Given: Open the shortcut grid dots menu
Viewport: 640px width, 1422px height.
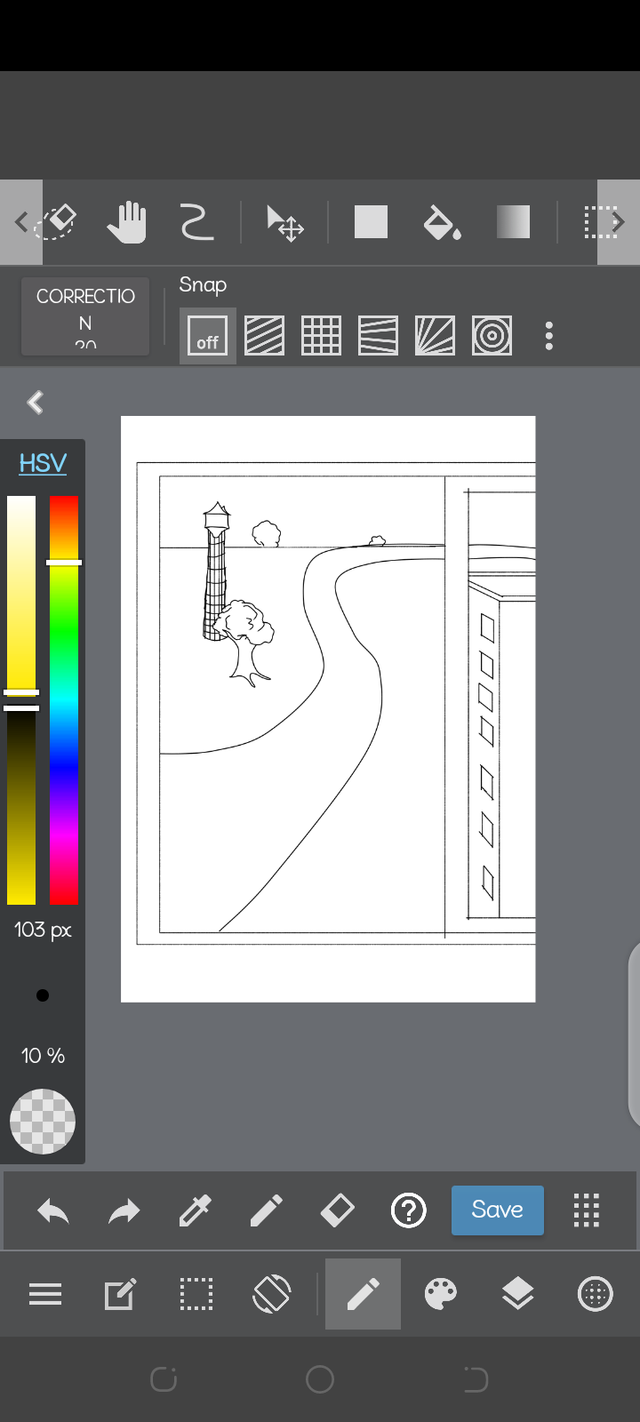Looking at the screenshot, I should [x=587, y=1211].
